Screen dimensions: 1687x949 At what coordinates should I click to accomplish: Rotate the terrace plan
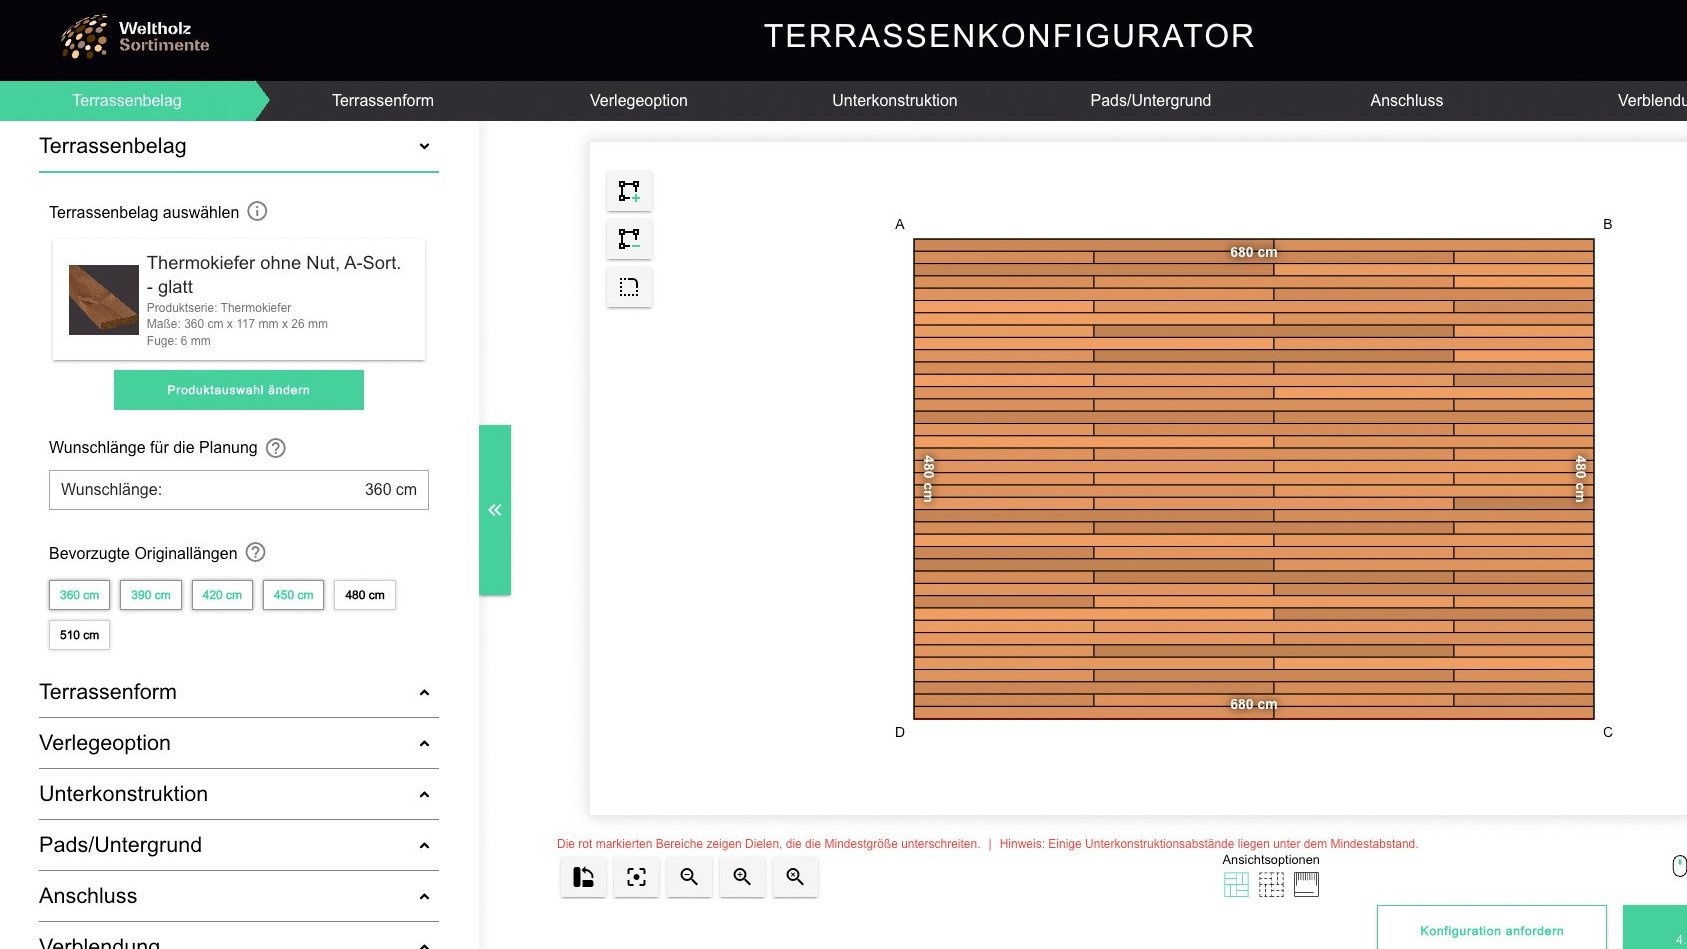tap(583, 877)
